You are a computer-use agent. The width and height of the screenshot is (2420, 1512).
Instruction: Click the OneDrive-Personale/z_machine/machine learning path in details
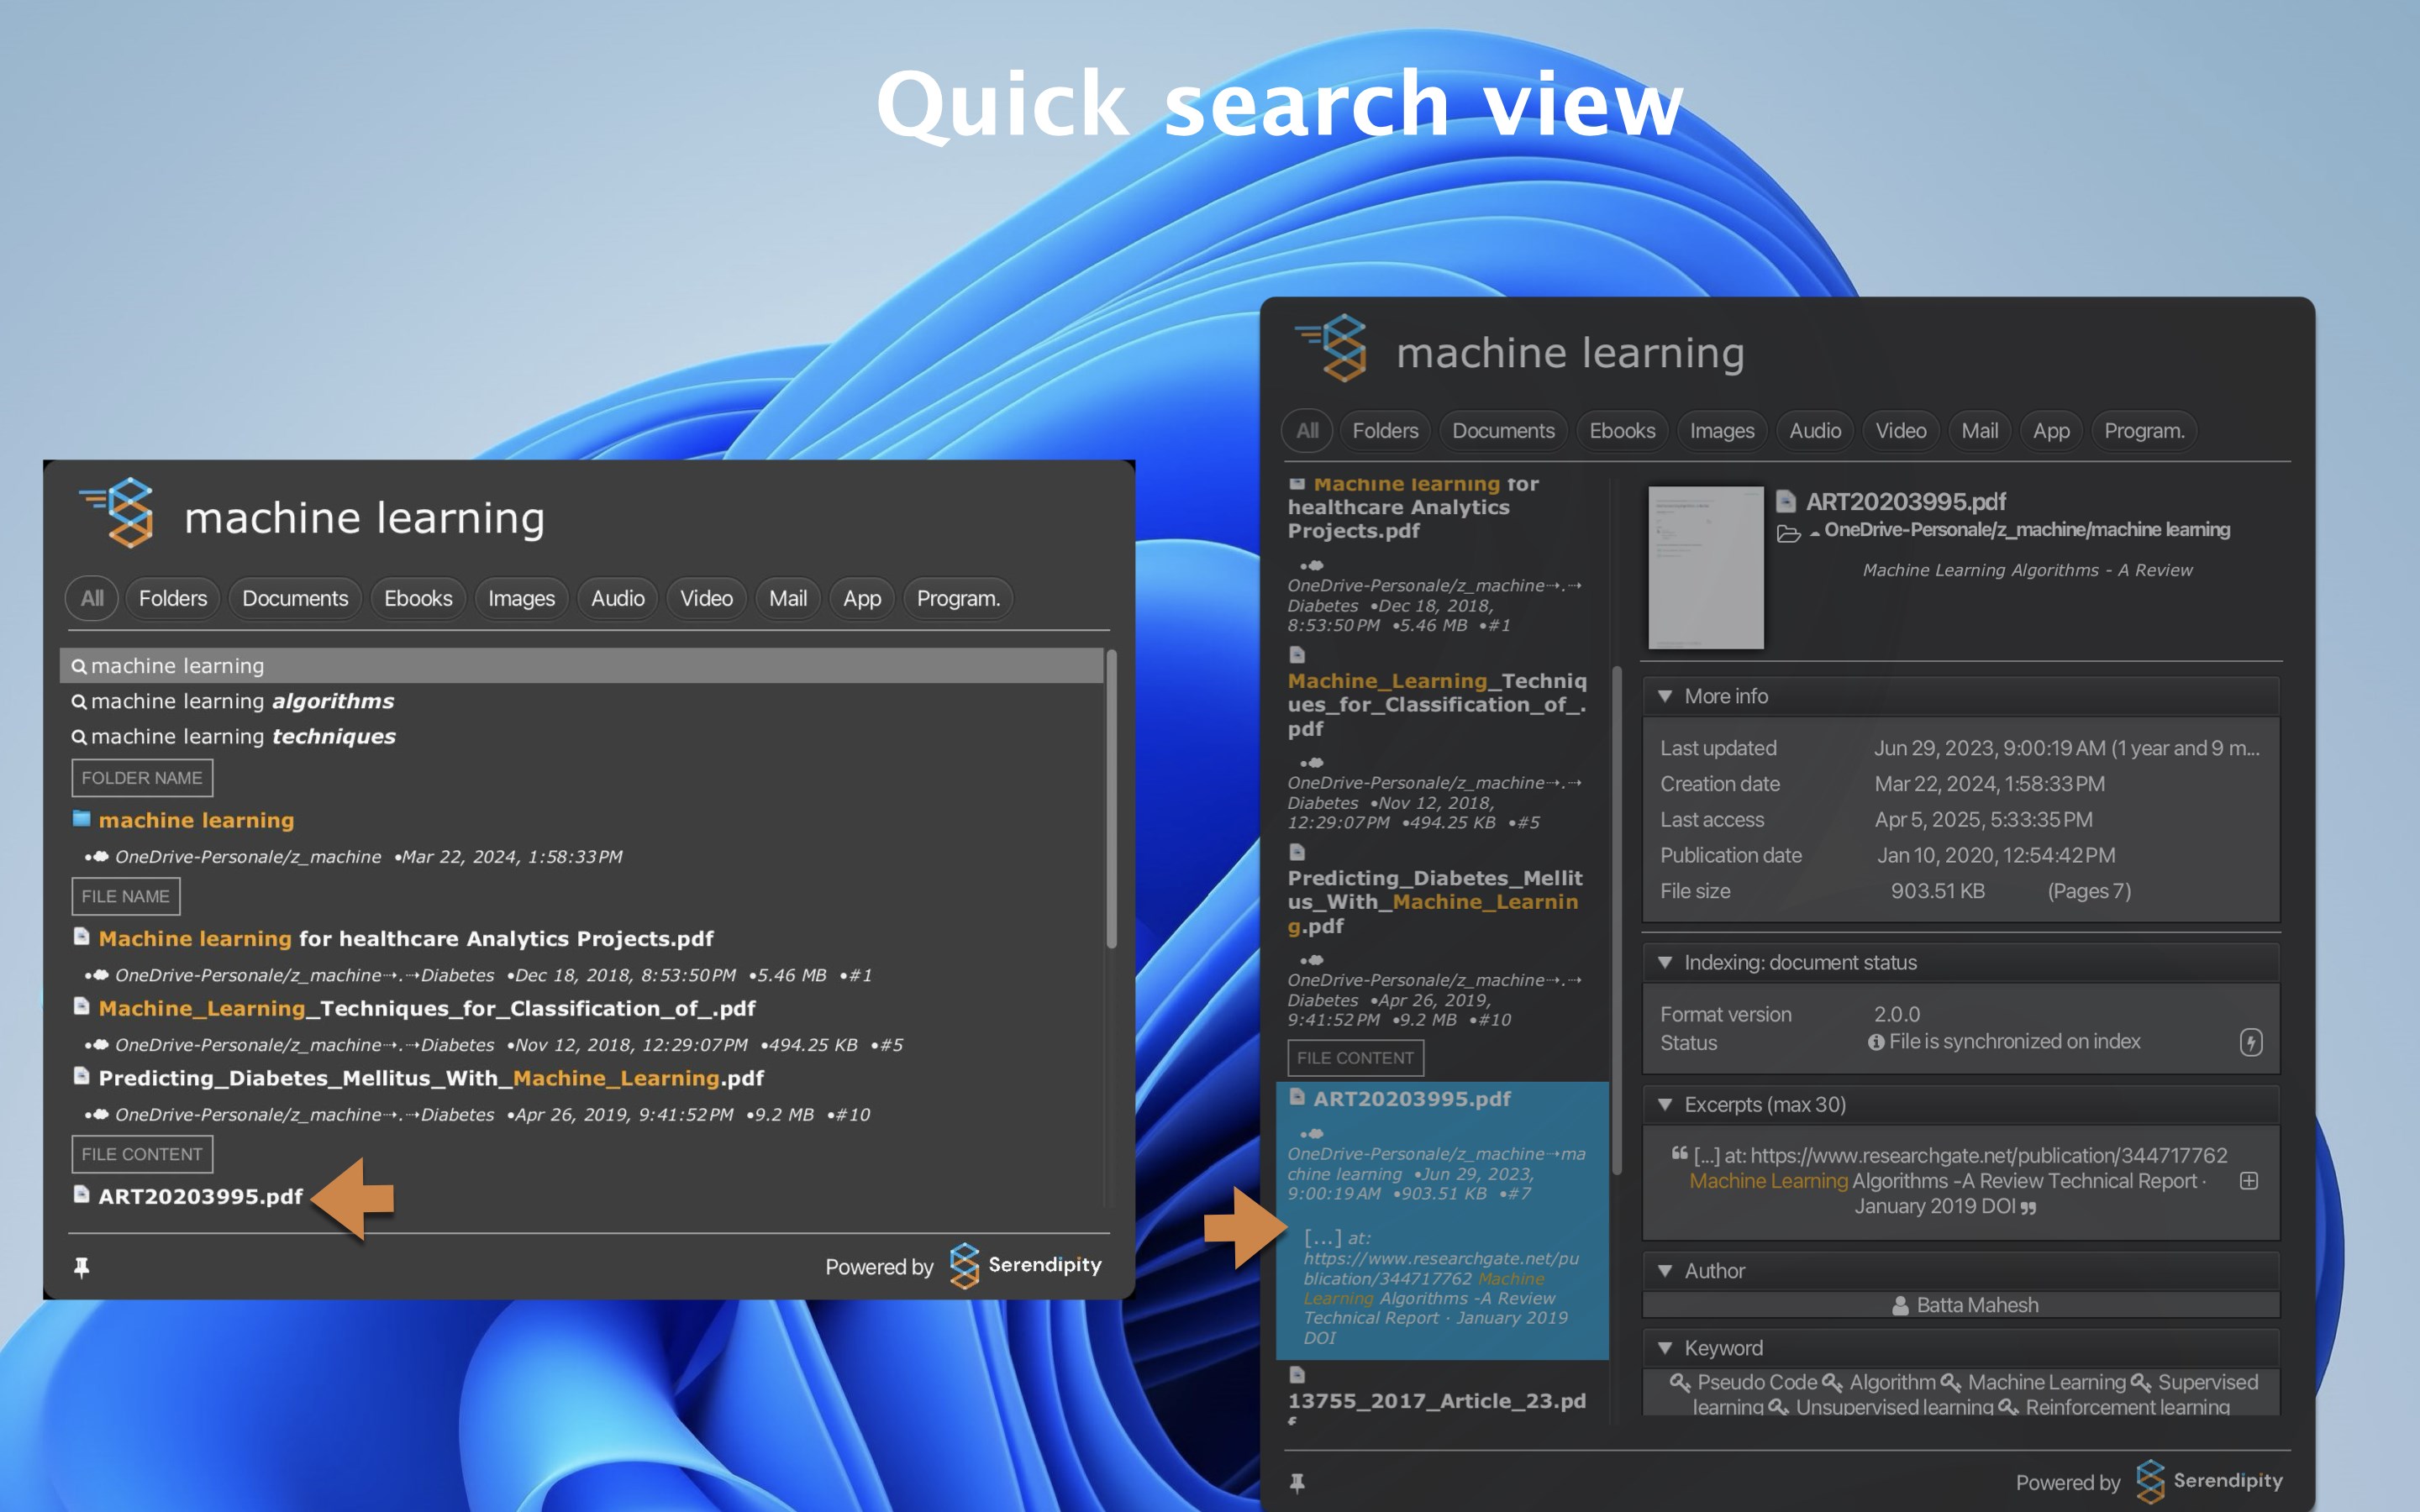(2027, 530)
